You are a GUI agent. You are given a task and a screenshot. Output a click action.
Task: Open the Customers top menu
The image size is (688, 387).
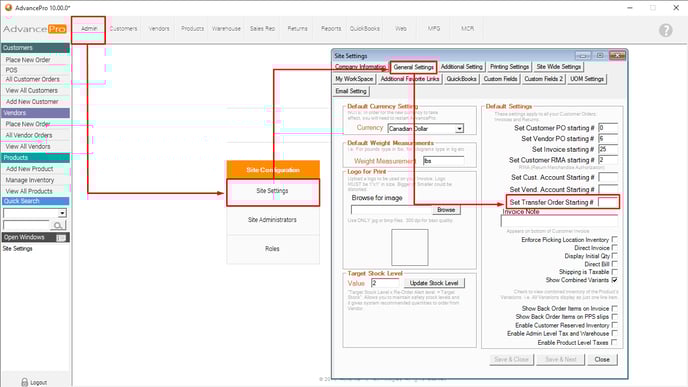(x=123, y=29)
